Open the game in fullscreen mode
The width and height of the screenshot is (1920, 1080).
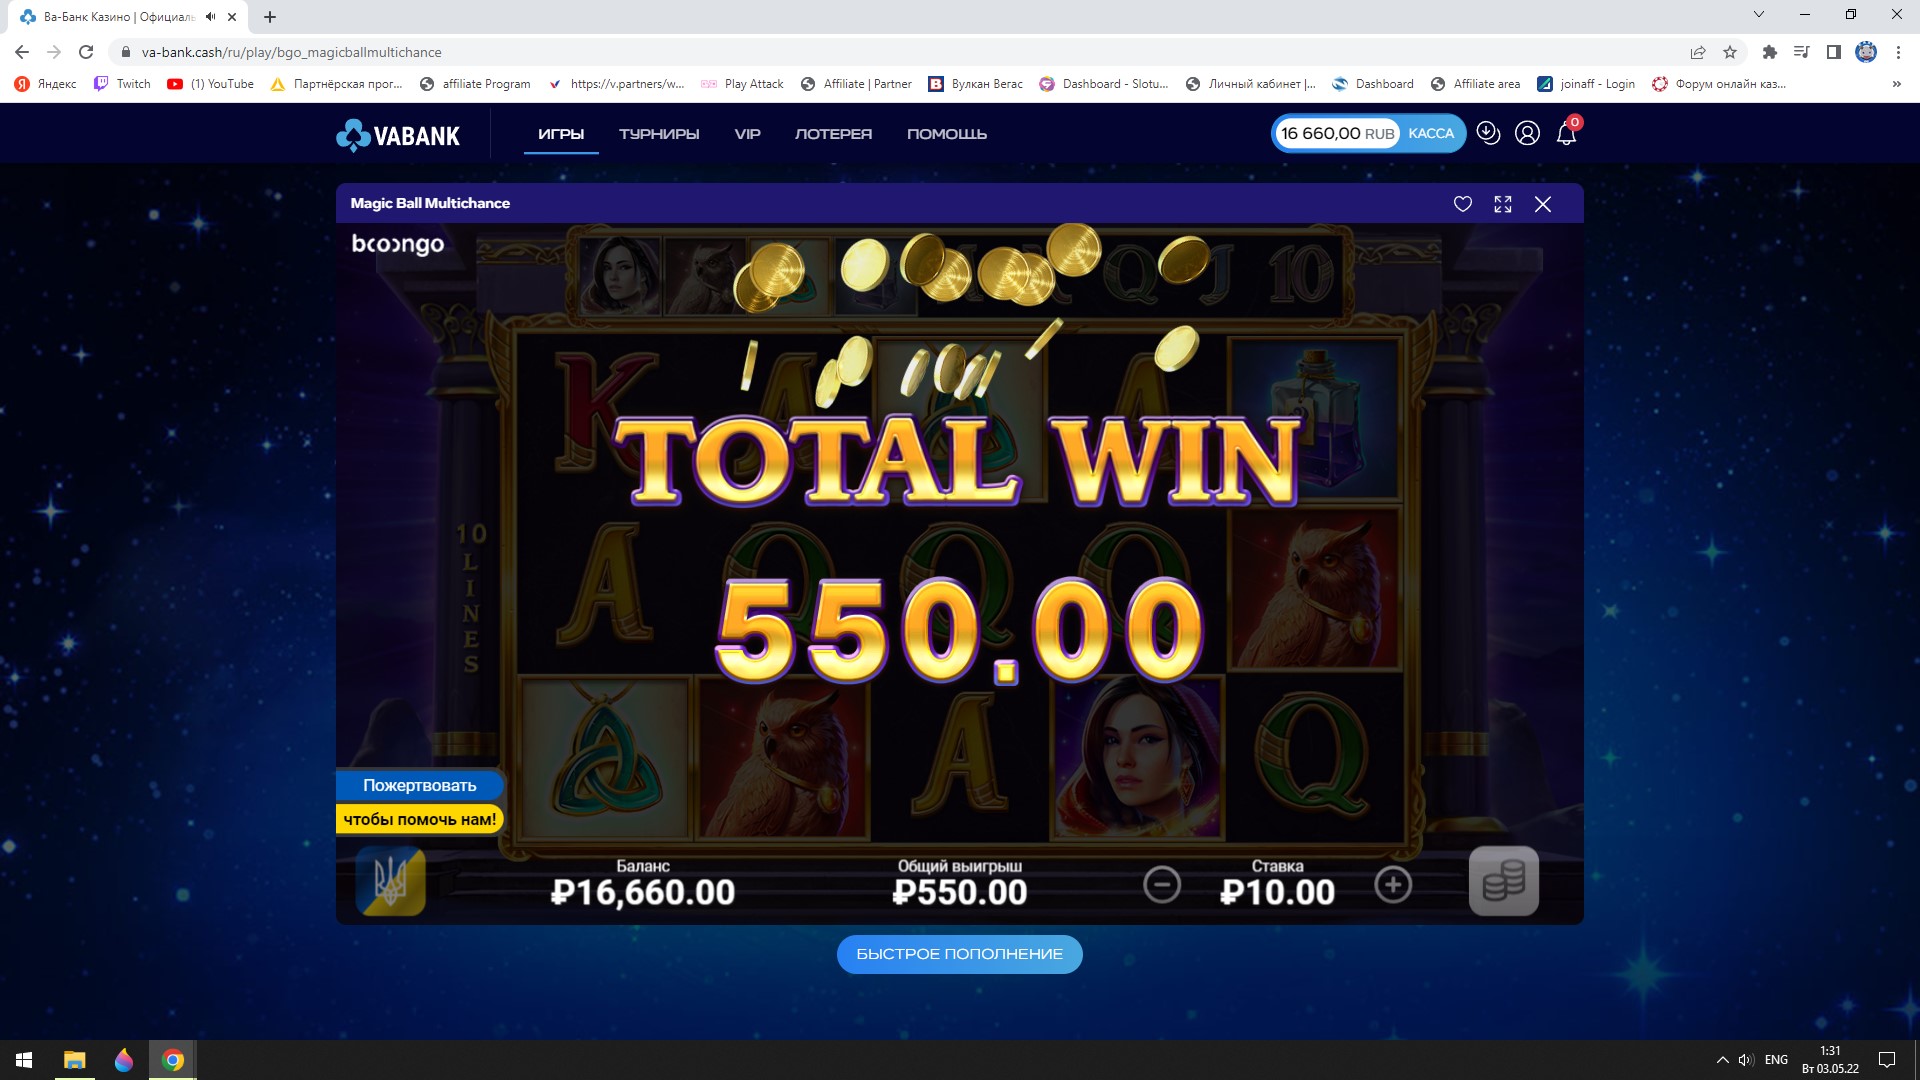click(x=1502, y=204)
